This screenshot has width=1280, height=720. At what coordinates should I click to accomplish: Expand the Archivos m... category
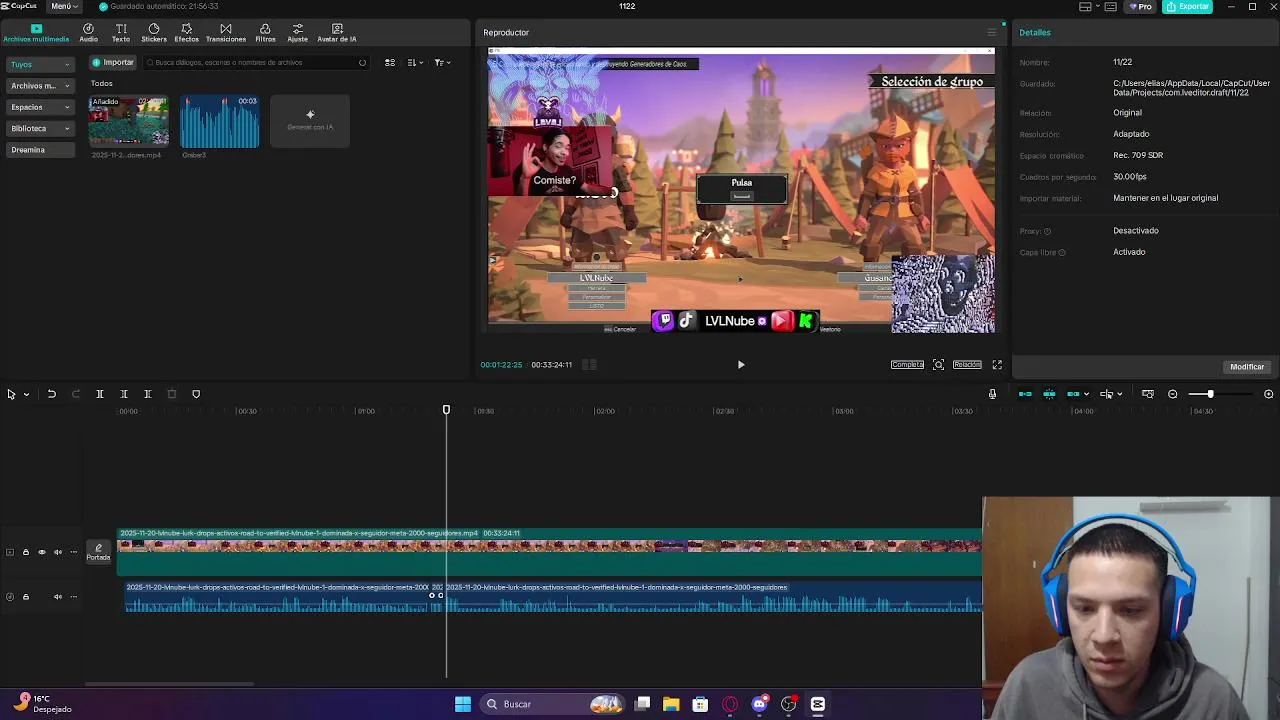coord(40,86)
